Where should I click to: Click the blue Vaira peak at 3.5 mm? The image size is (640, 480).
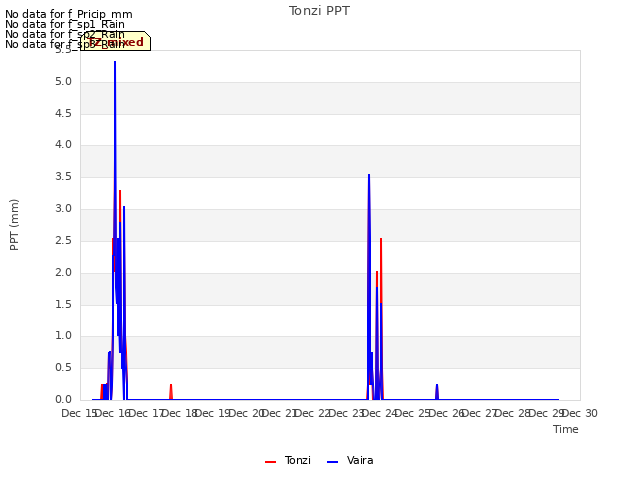coord(369,176)
